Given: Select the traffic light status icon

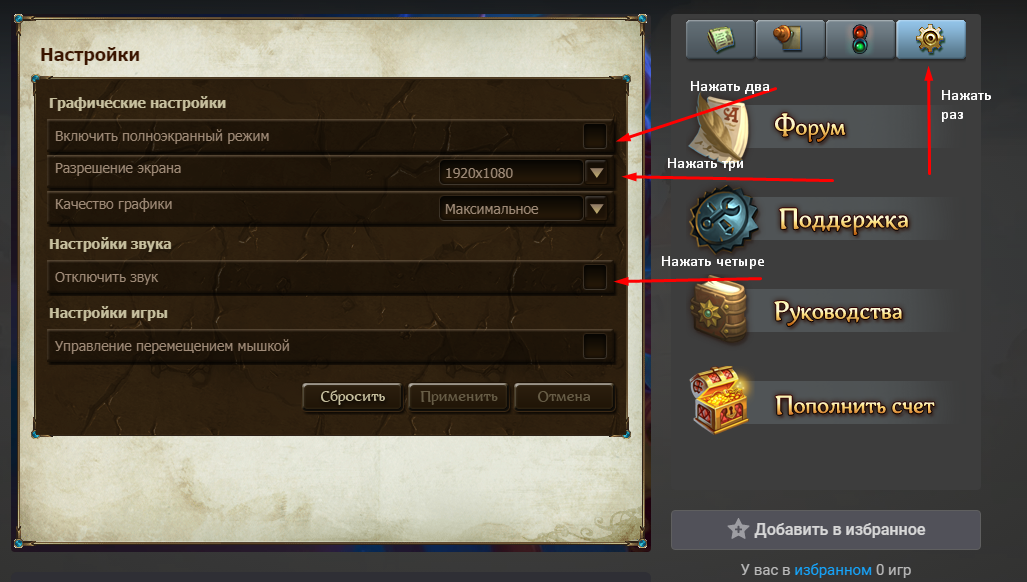Looking at the screenshot, I should pyautogui.click(x=860, y=40).
